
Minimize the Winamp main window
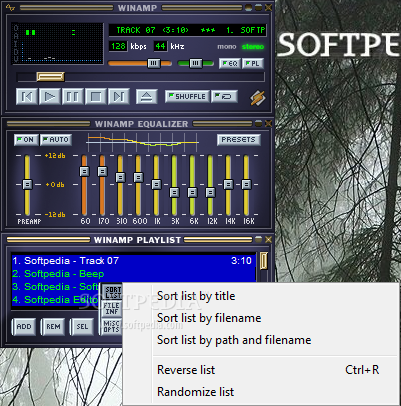[x=248, y=7]
